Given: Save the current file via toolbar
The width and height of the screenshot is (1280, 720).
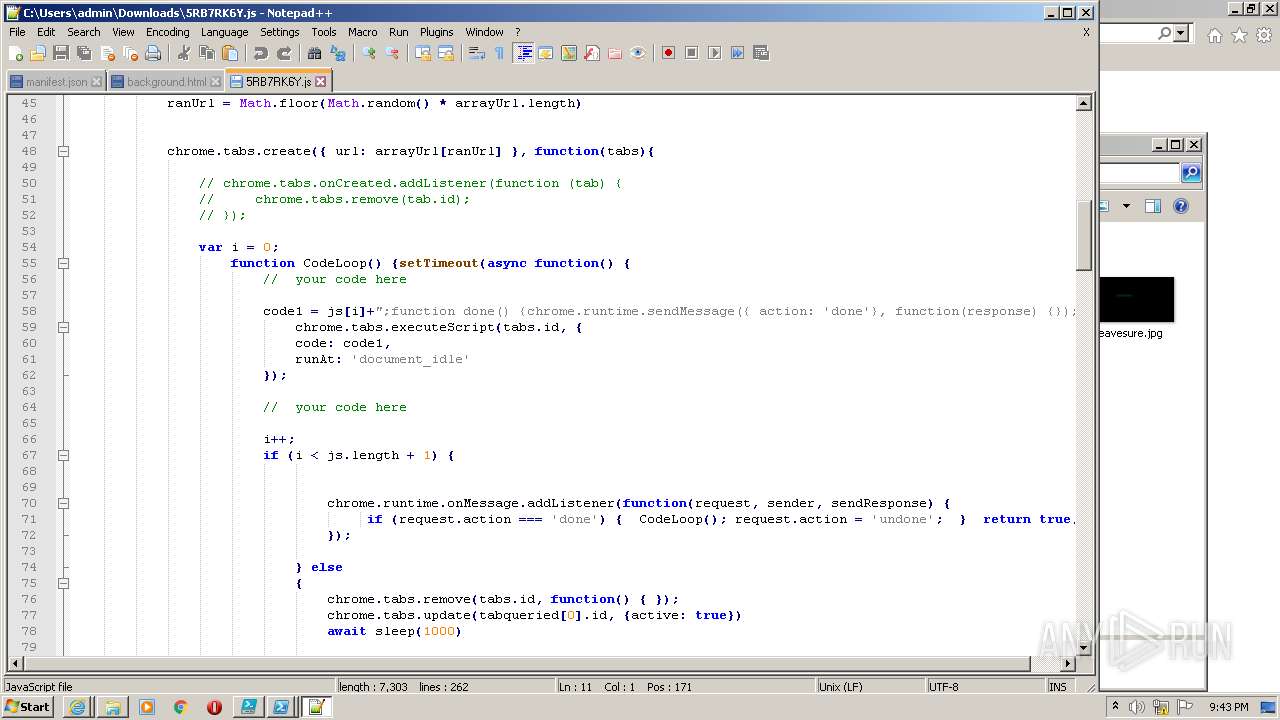Looking at the screenshot, I should [x=61, y=53].
